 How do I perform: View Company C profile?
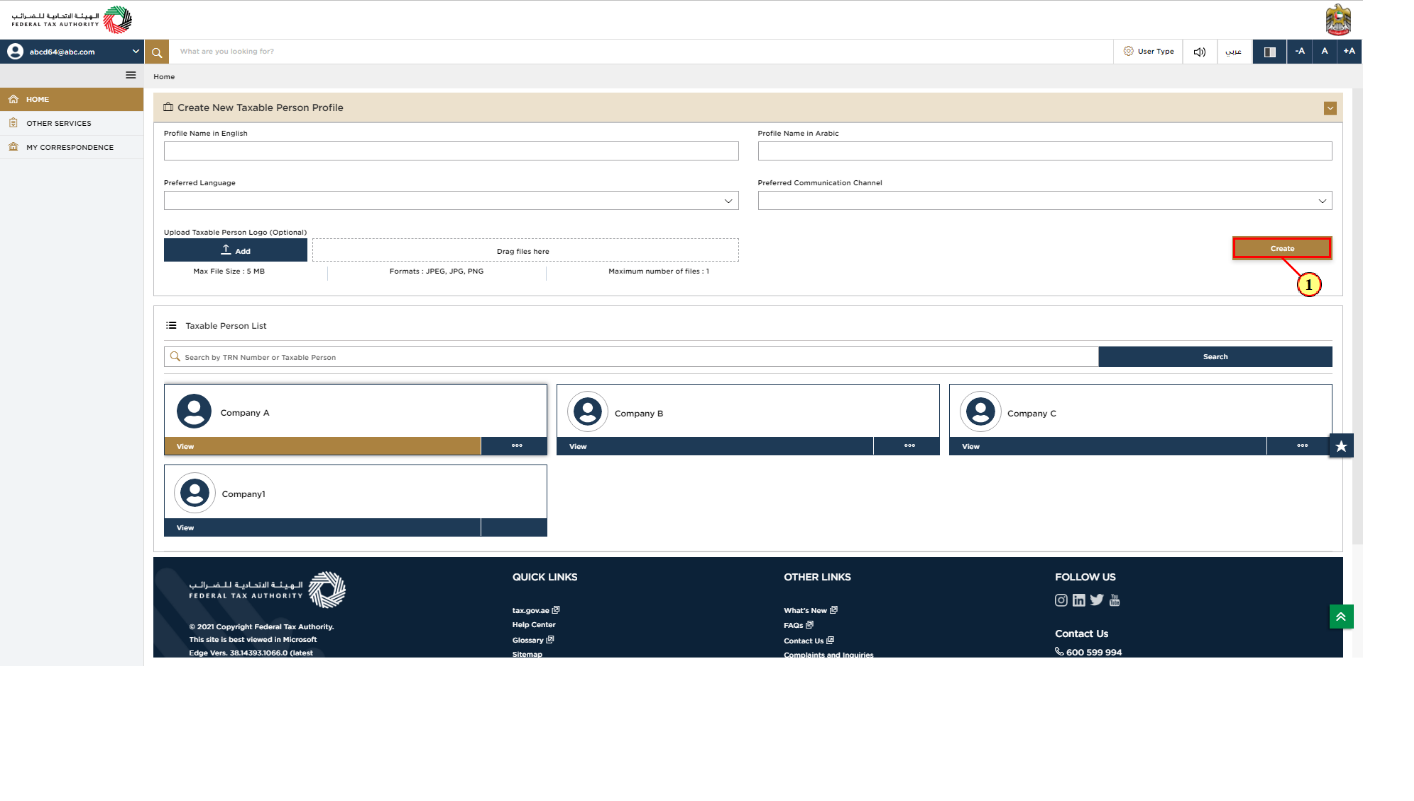(x=1107, y=446)
